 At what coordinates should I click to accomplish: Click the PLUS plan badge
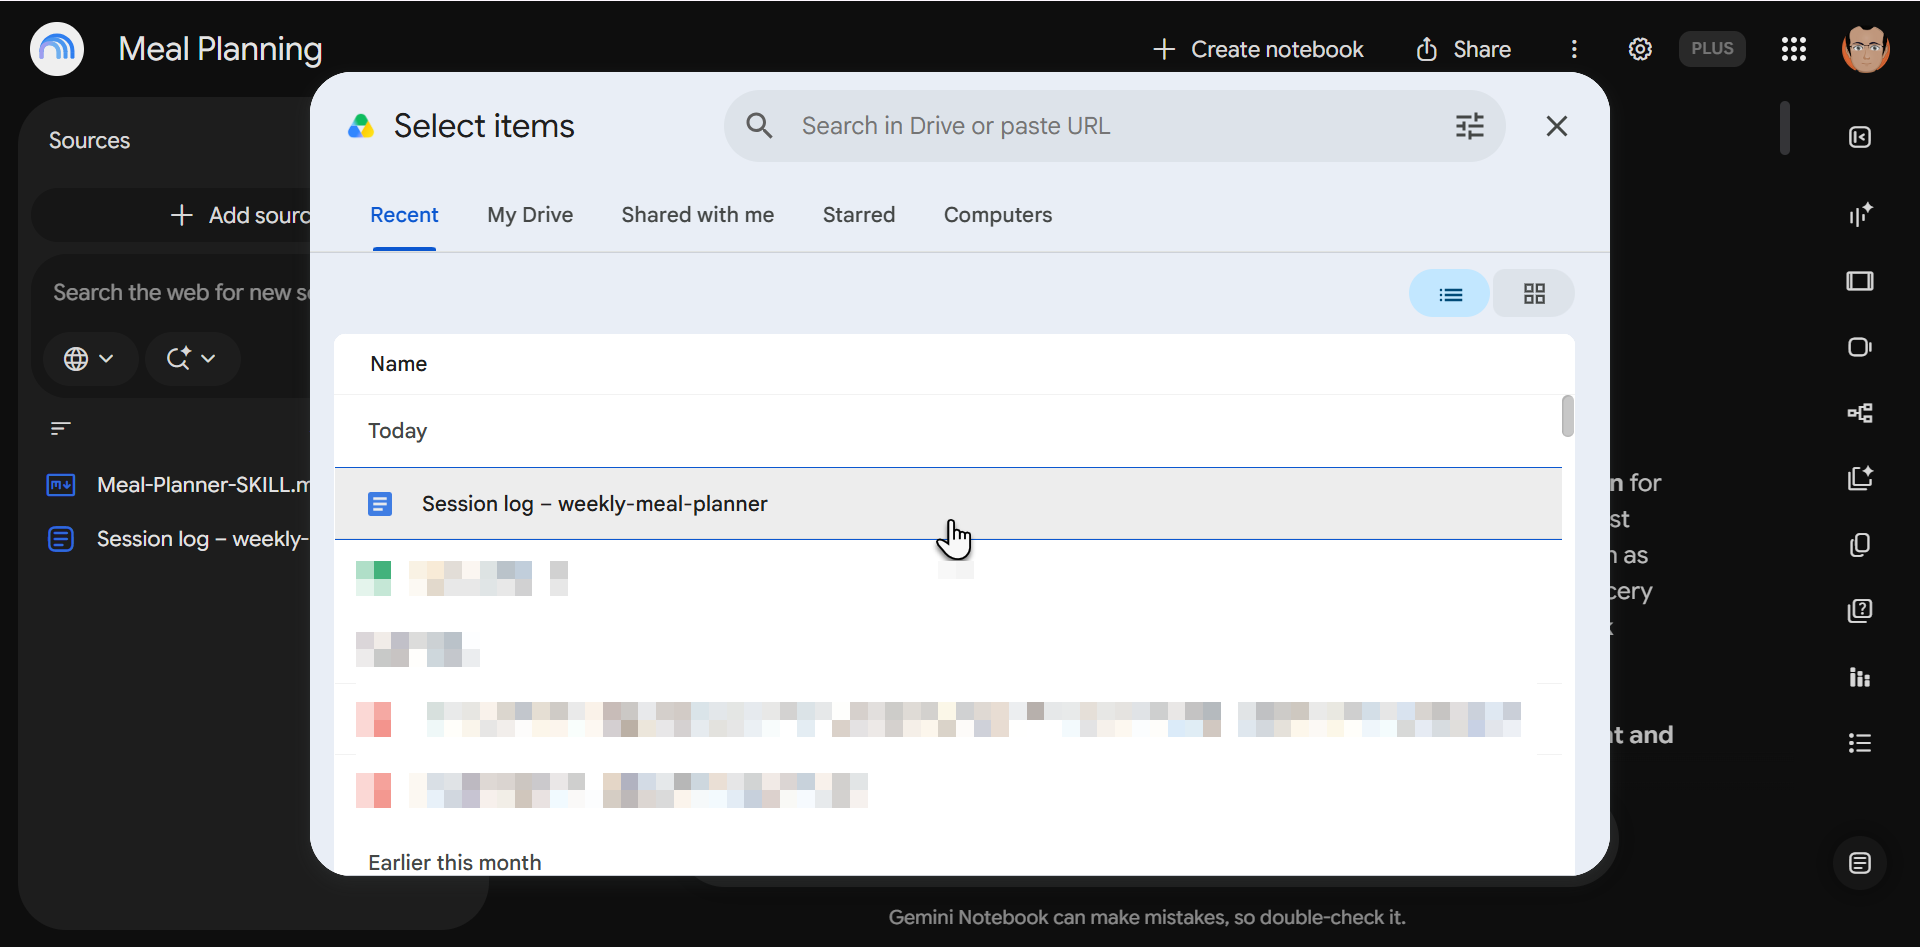pyautogui.click(x=1712, y=49)
